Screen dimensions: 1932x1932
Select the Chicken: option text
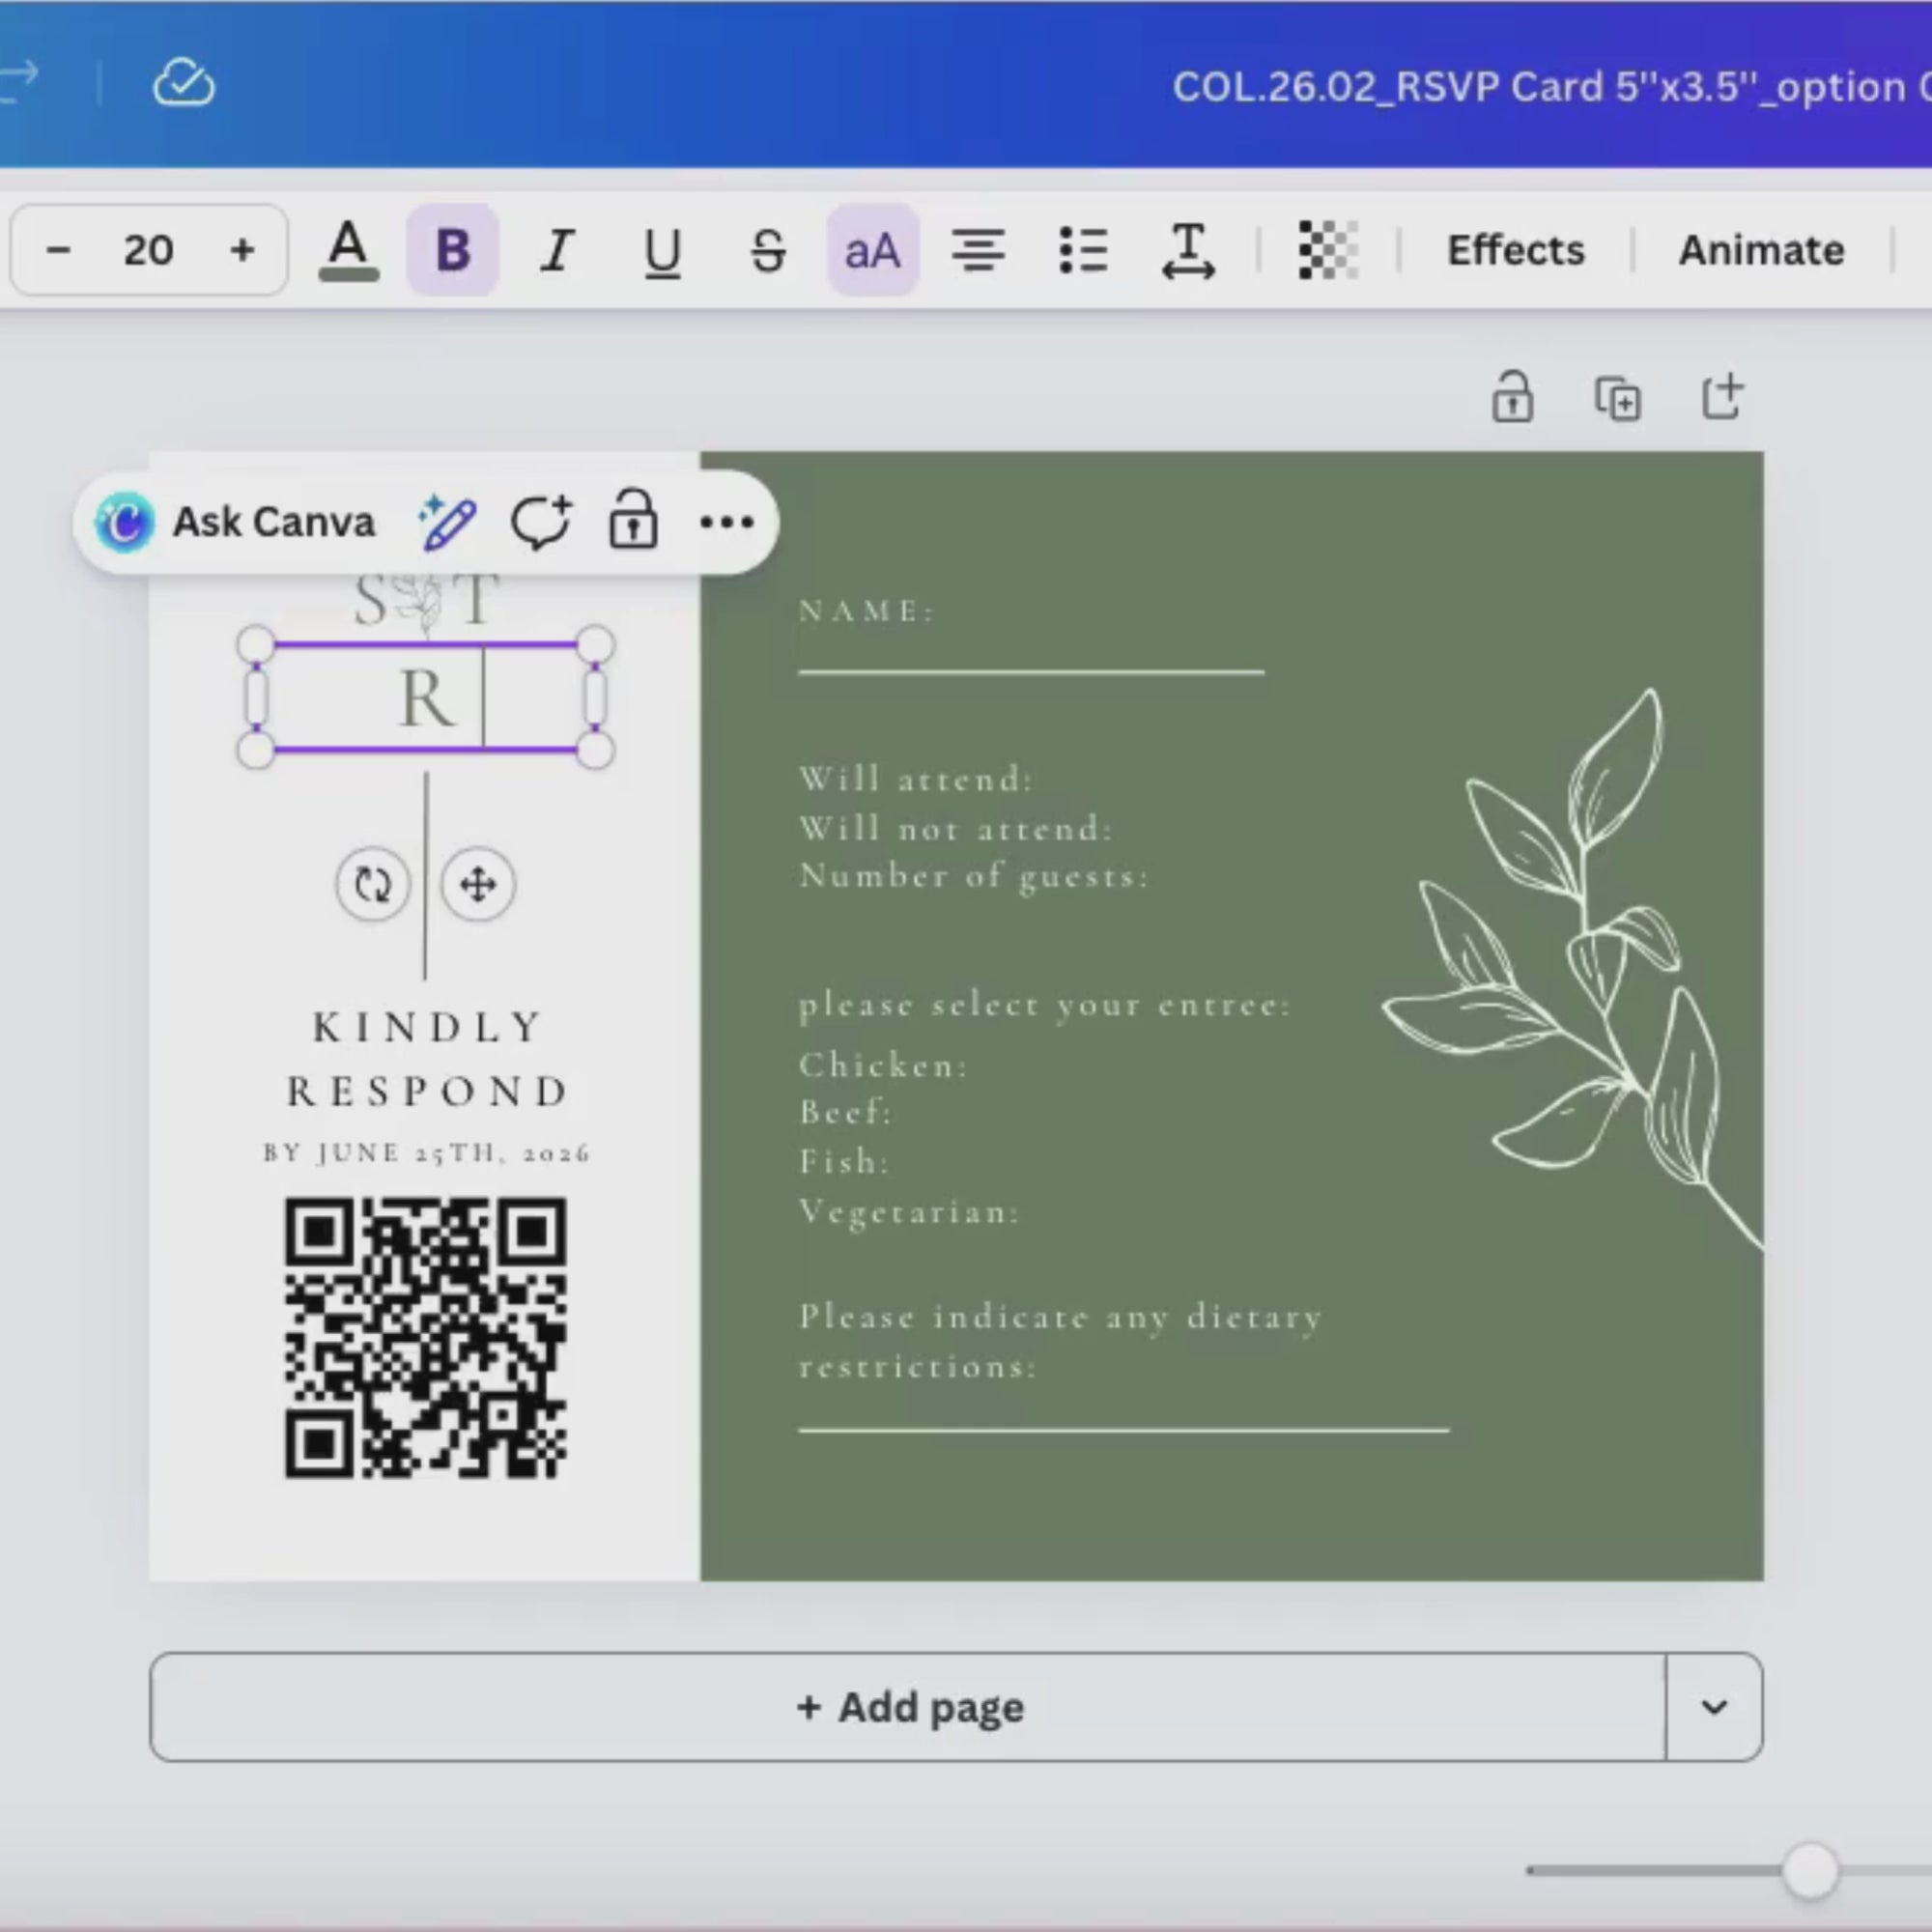883,1065
